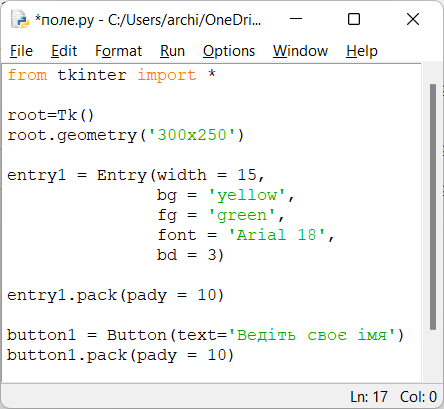Click the 'Arial 18' font string
Screen dimensions: 444x409
coord(276,235)
